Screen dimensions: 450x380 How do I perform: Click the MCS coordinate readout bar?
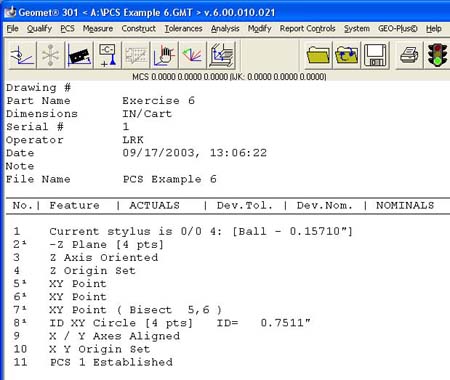pyautogui.click(x=229, y=77)
